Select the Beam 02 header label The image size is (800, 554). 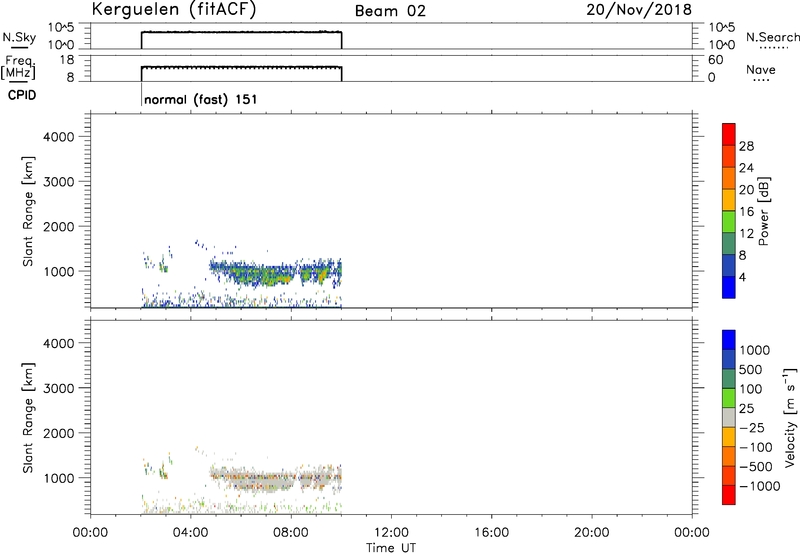pos(390,11)
